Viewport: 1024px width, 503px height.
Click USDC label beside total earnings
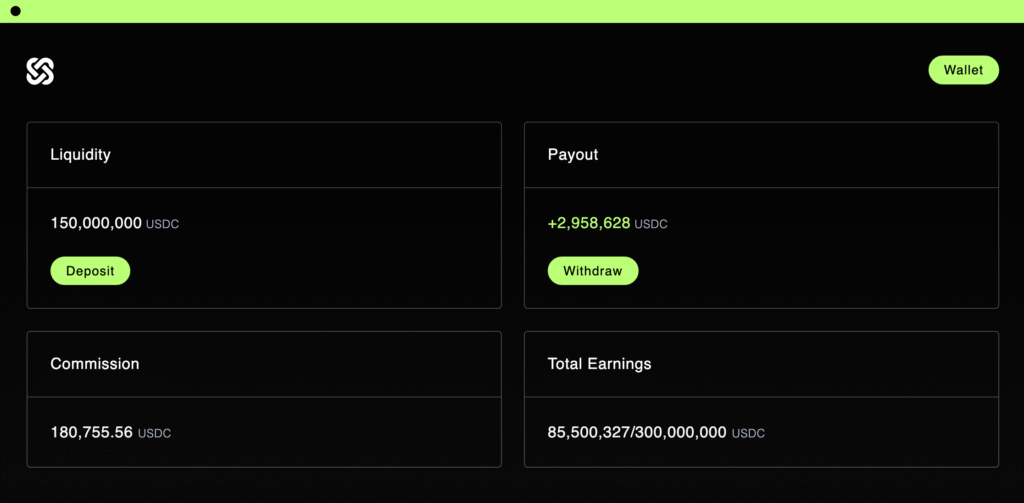tap(748, 433)
